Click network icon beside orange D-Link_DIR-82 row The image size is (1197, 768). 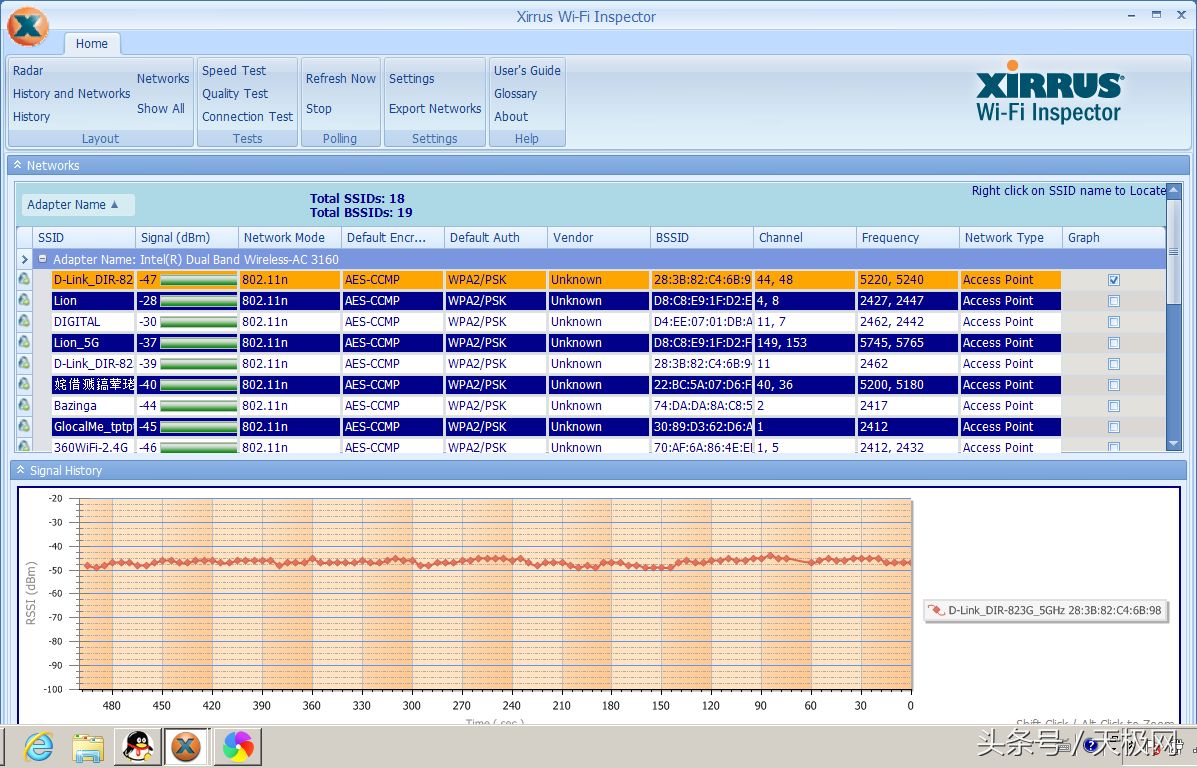[x=24, y=279]
